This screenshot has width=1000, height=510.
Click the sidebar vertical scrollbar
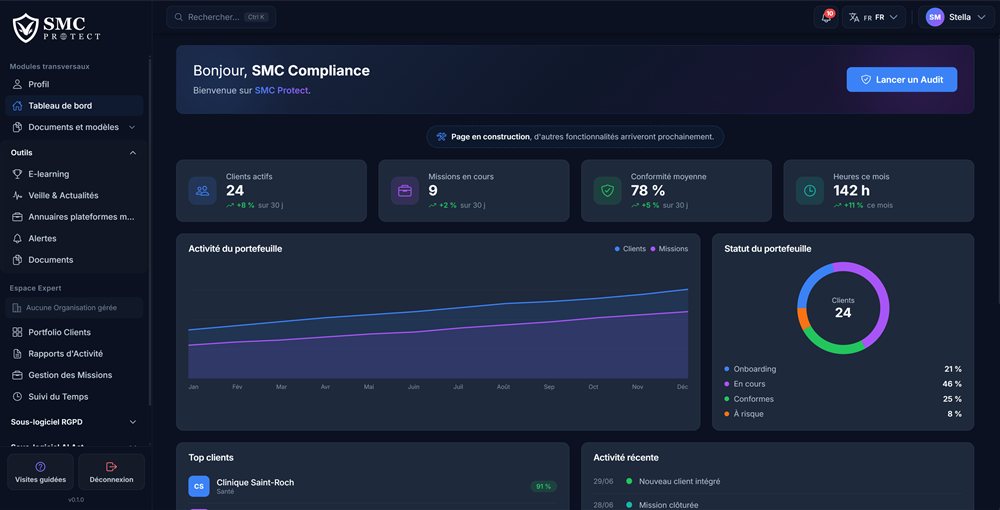tap(149, 230)
